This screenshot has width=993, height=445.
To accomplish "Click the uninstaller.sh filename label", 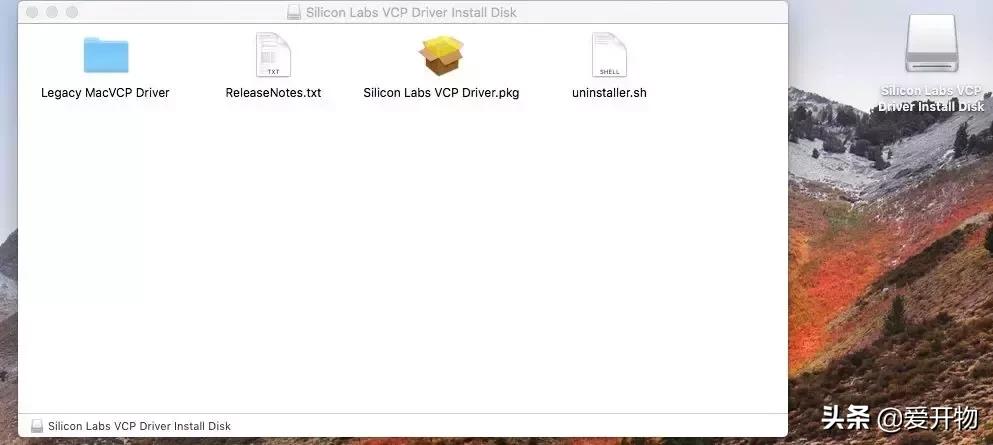I will click(609, 93).
